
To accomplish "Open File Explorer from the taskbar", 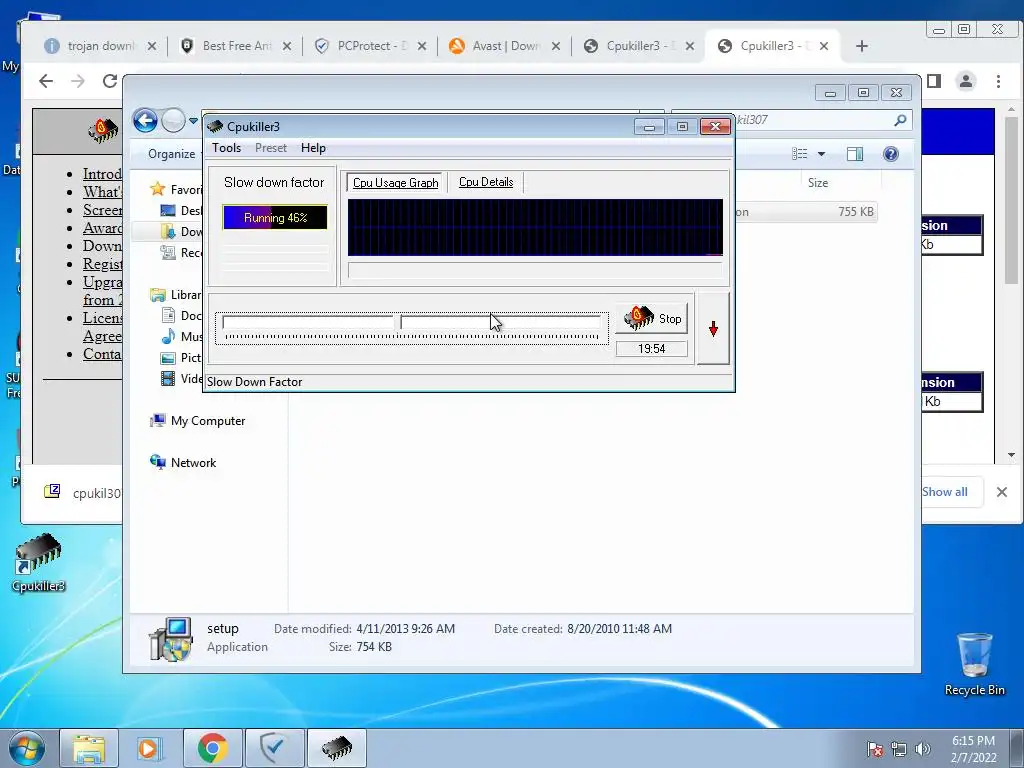I will tap(89, 748).
